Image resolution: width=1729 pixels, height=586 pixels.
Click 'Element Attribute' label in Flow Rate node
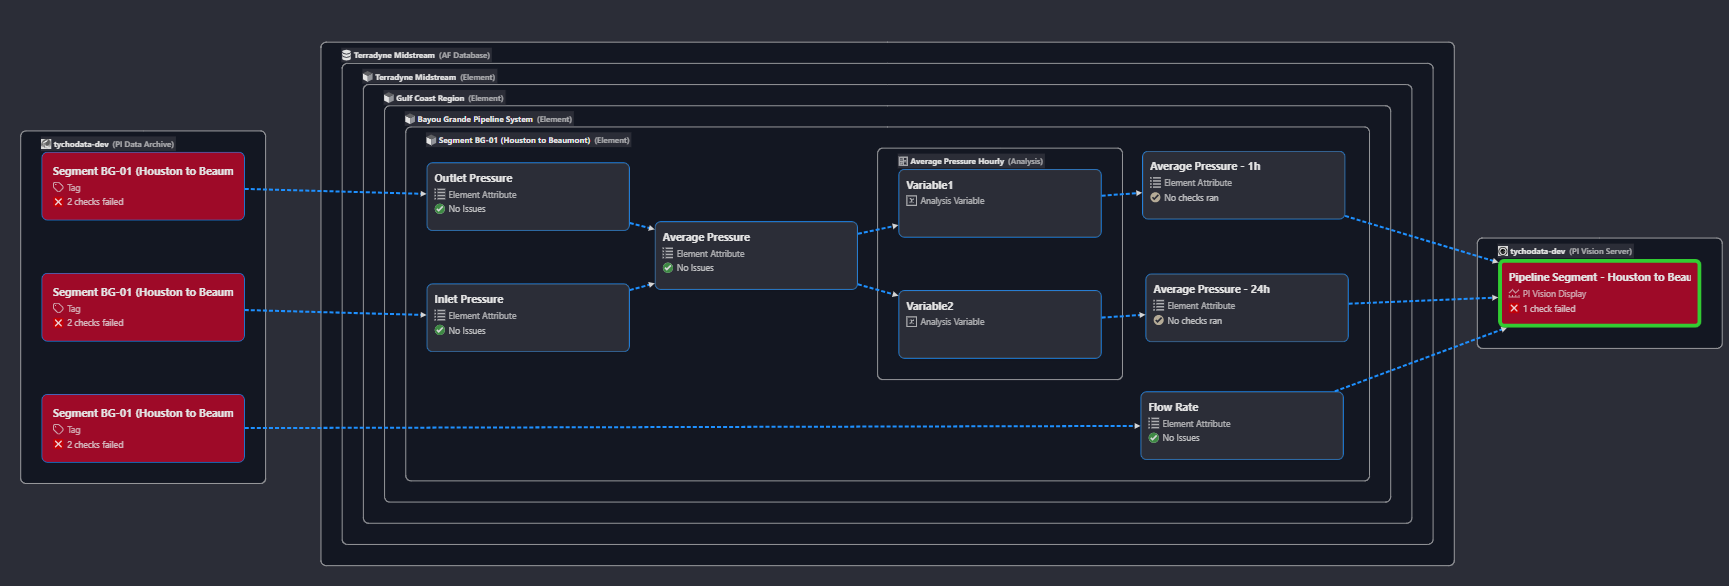(1196, 424)
